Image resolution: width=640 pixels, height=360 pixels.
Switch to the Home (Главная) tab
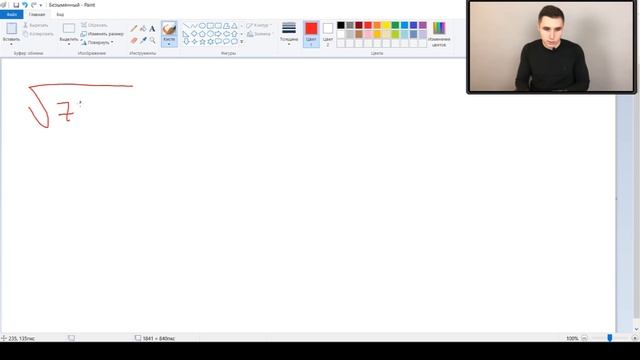37,15
